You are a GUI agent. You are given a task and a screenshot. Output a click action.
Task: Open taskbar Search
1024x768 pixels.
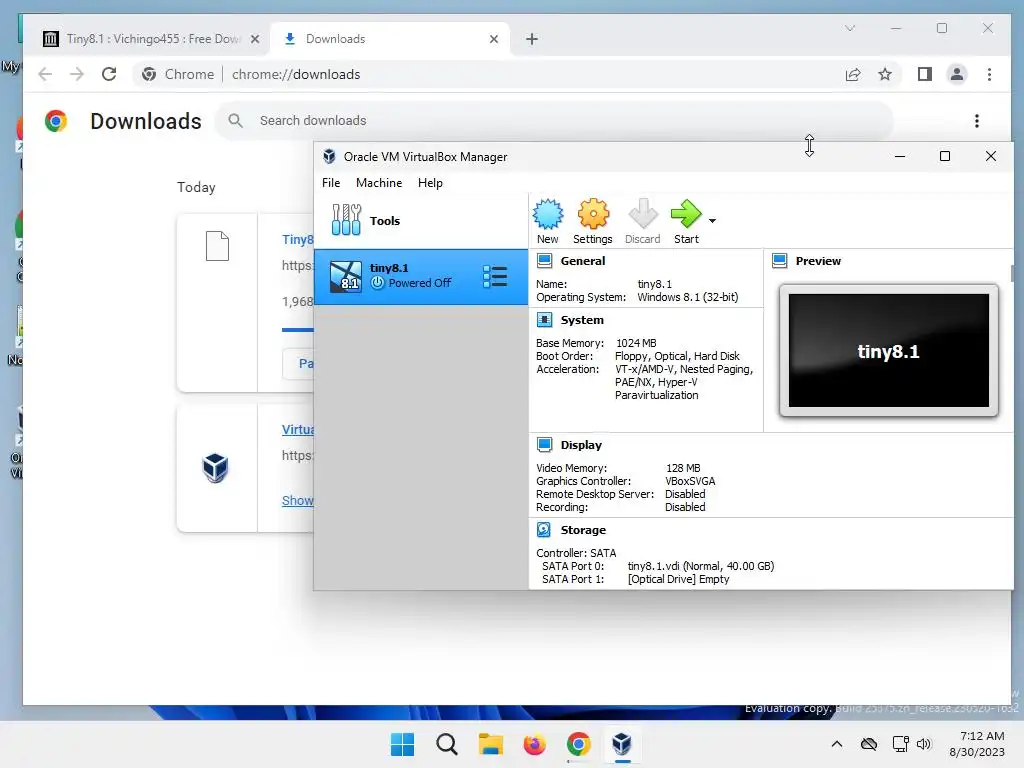(447, 744)
